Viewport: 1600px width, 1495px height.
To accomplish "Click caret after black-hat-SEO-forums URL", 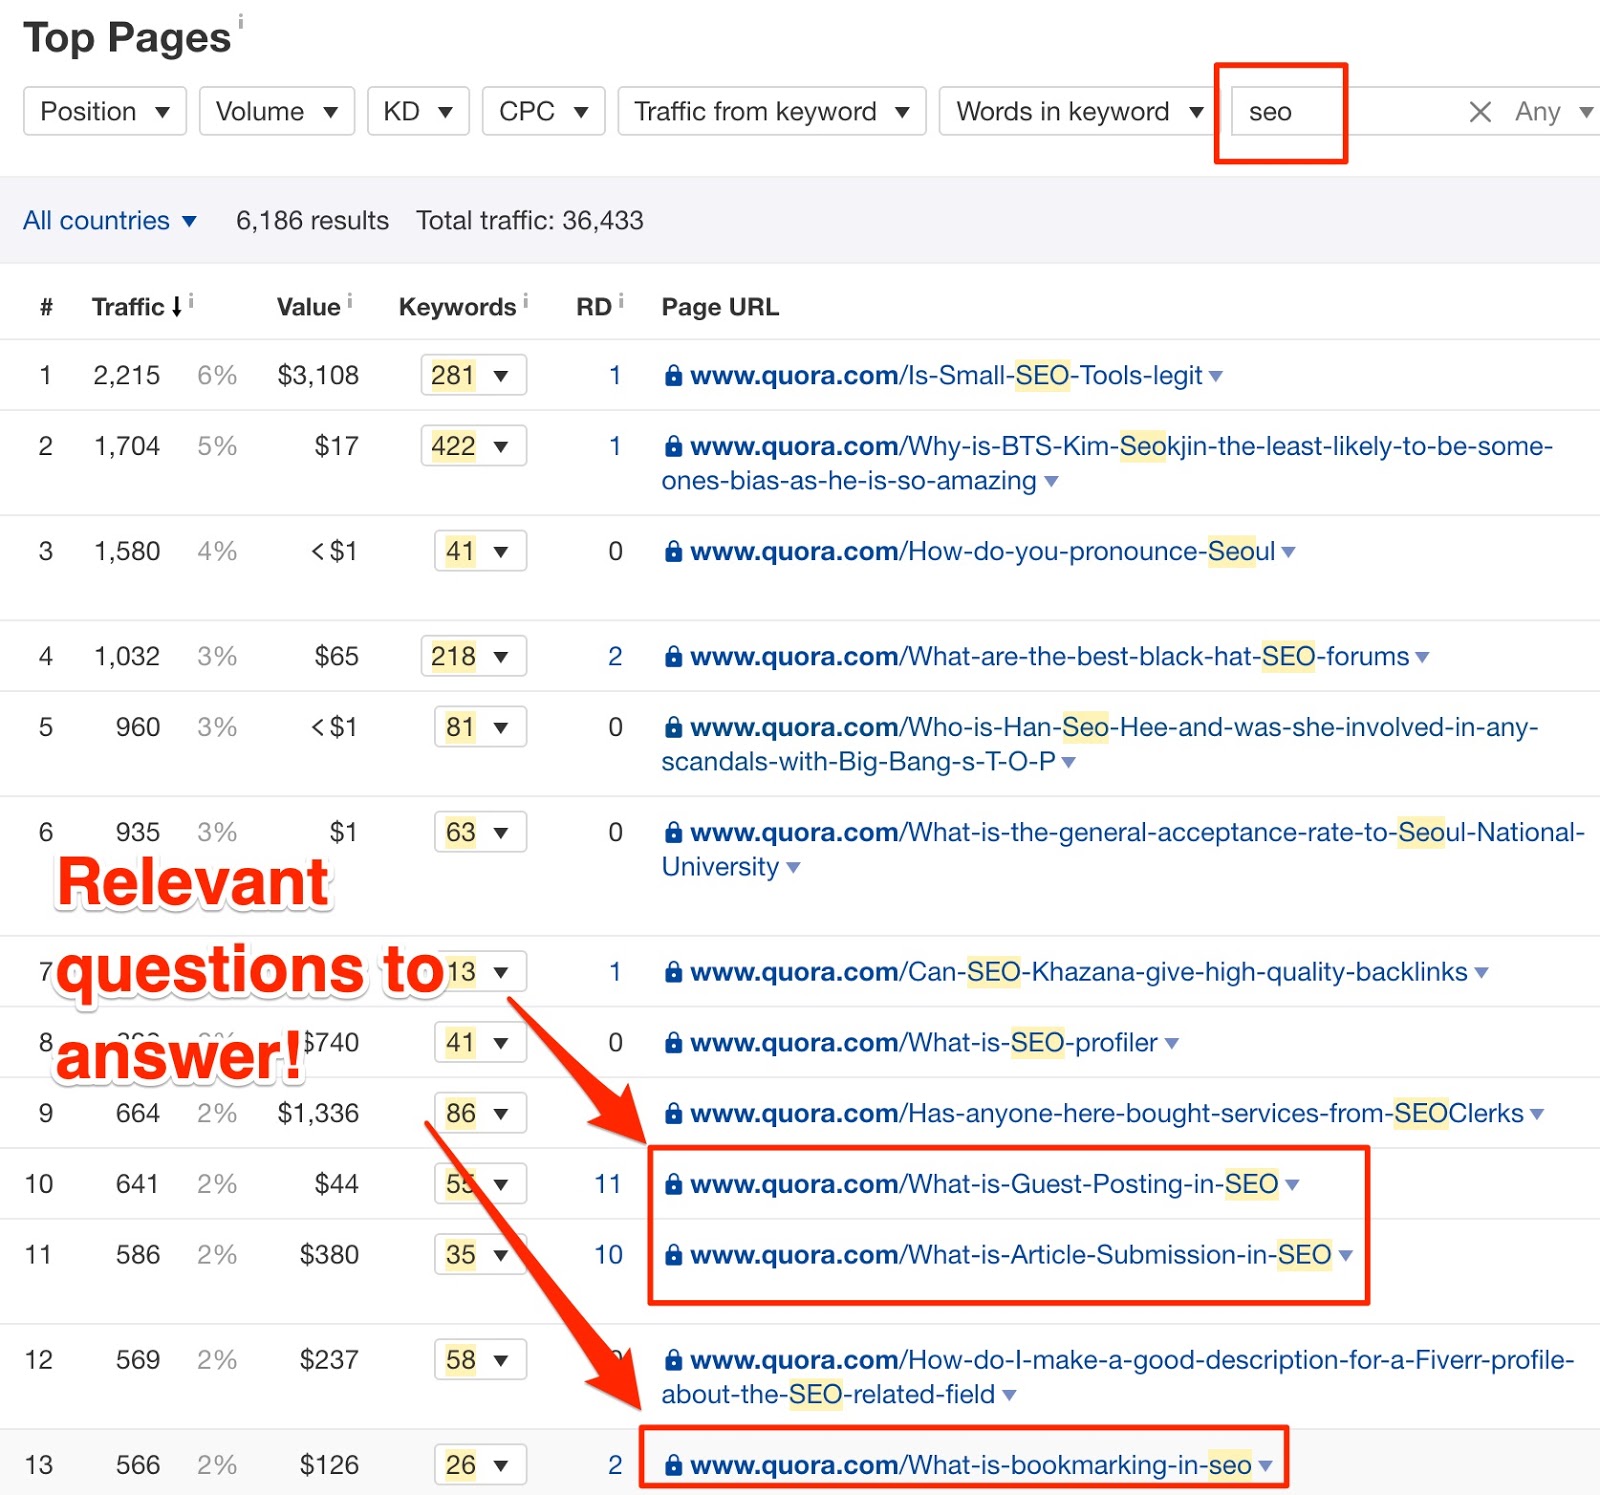I will 1422,657.
